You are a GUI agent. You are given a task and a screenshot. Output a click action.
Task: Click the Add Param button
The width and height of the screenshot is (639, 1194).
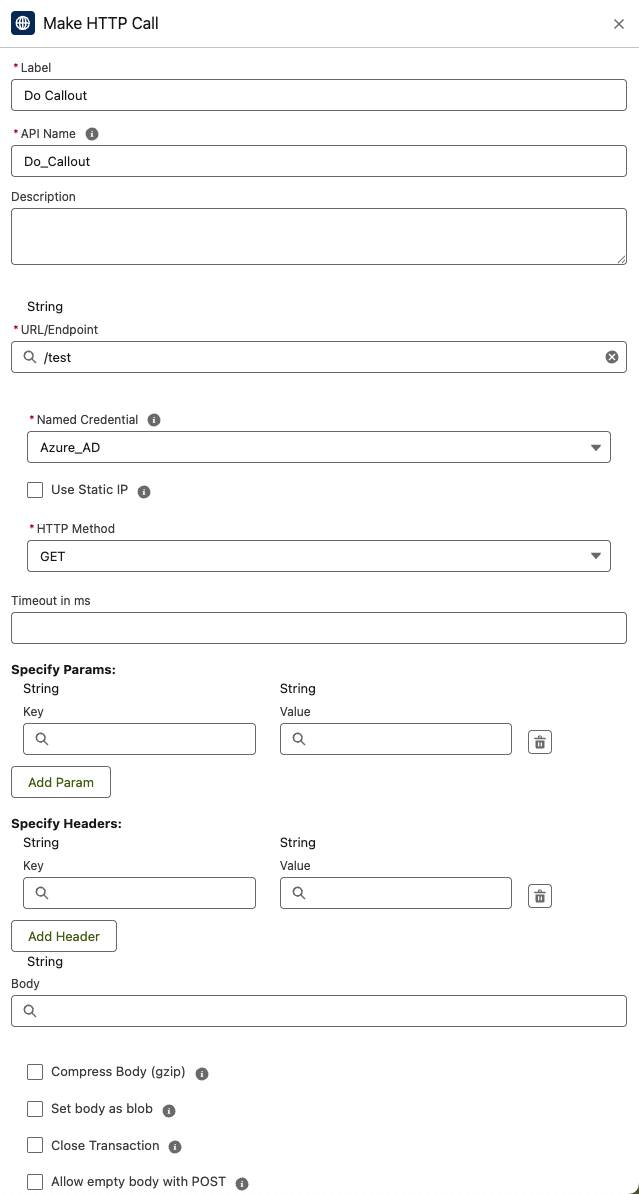pyautogui.click(x=61, y=782)
